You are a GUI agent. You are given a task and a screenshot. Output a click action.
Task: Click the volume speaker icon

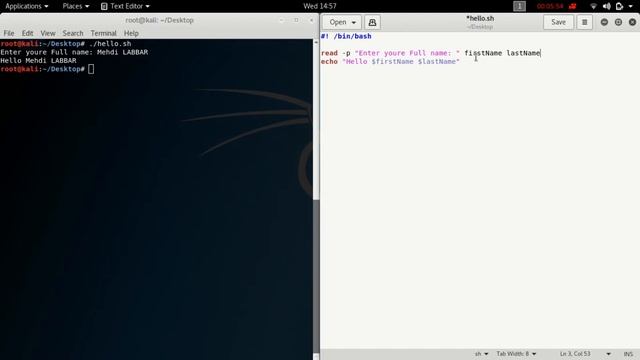607,6
